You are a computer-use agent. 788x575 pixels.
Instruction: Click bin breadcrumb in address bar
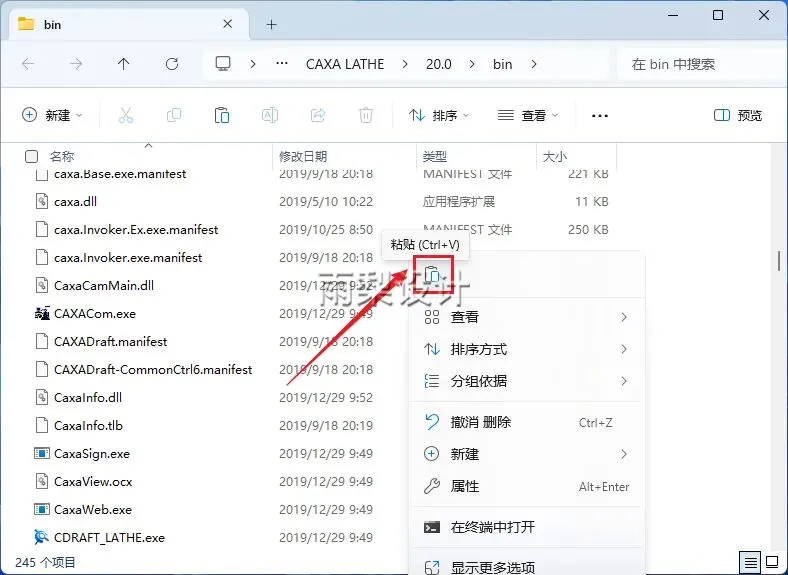pyautogui.click(x=503, y=64)
